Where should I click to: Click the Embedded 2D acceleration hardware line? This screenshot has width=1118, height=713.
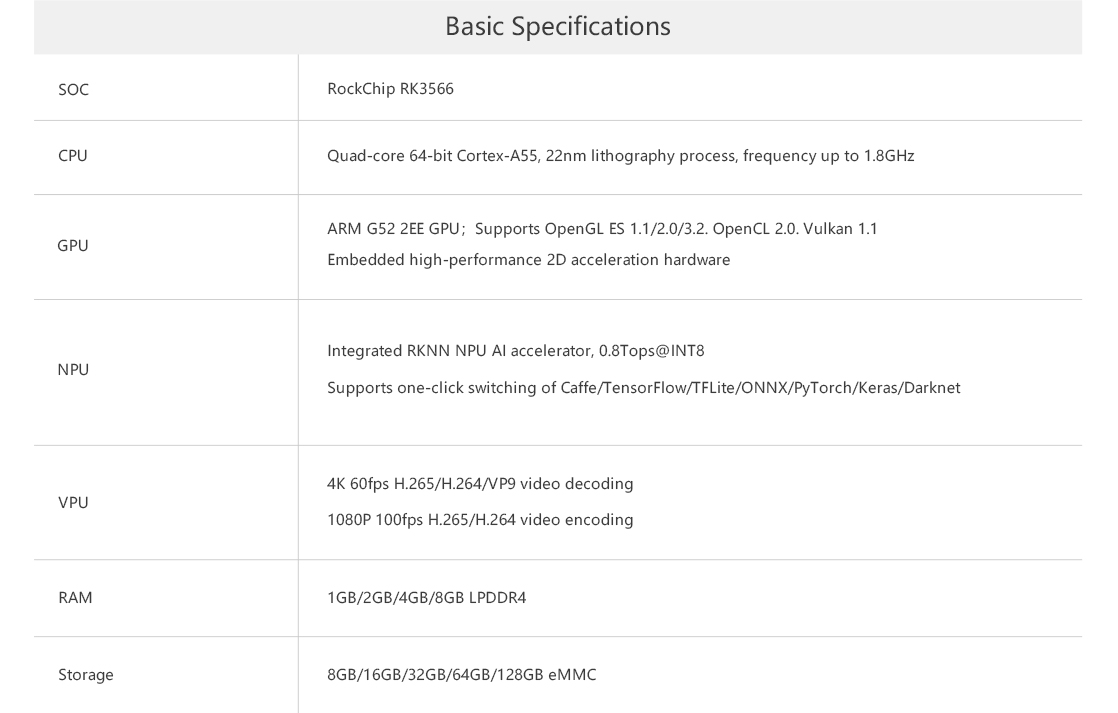pos(528,260)
